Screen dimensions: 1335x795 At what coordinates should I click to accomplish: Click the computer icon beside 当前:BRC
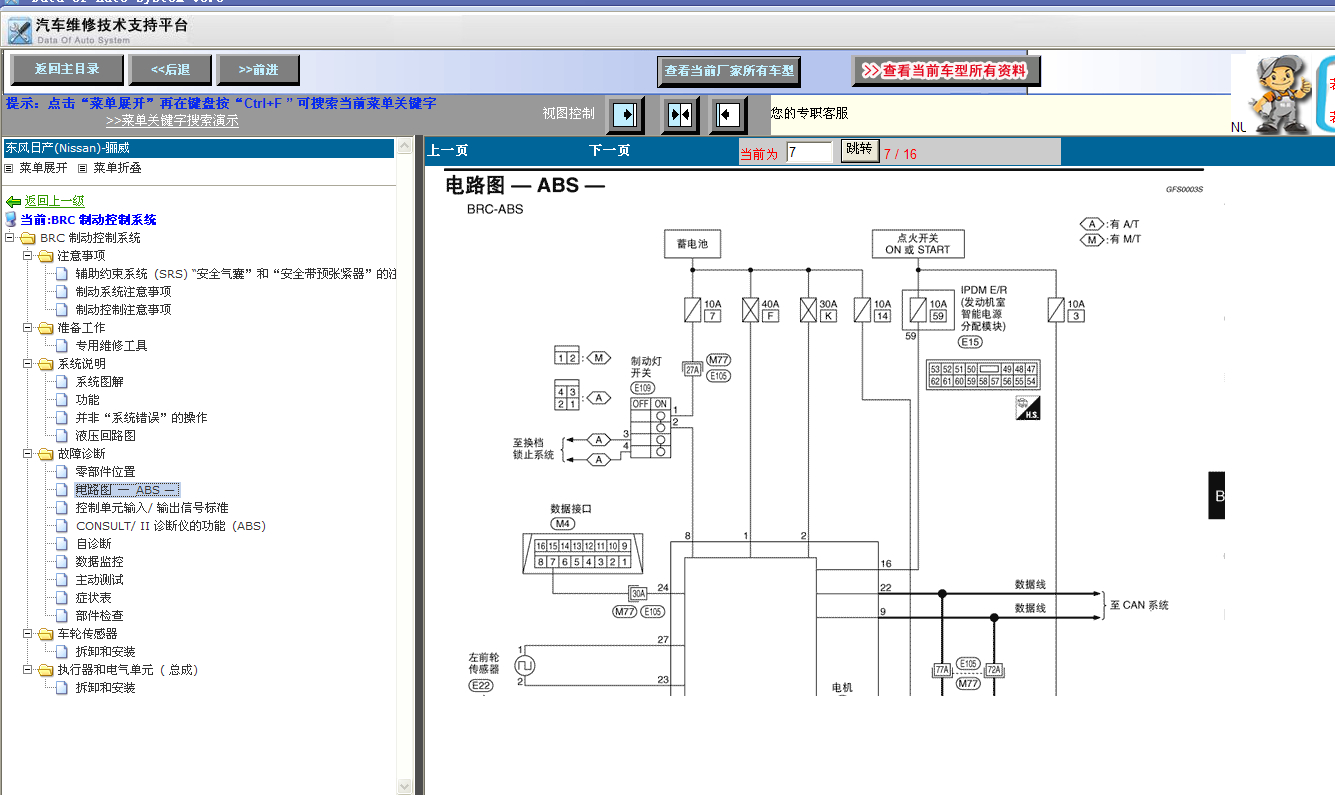coord(11,219)
